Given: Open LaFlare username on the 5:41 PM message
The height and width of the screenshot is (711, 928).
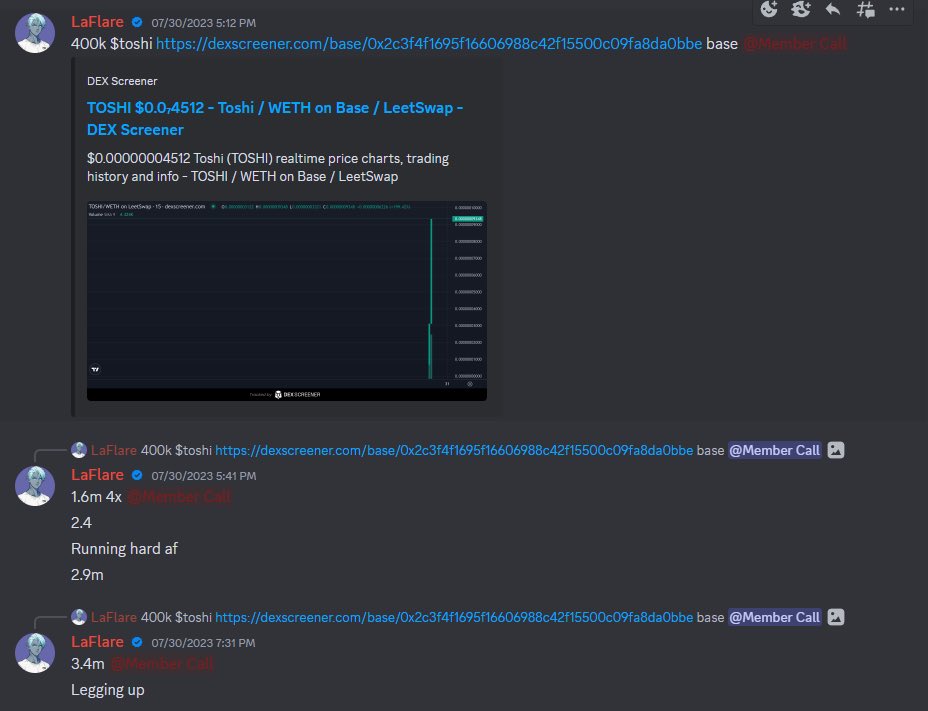Looking at the screenshot, I should click(97, 475).
